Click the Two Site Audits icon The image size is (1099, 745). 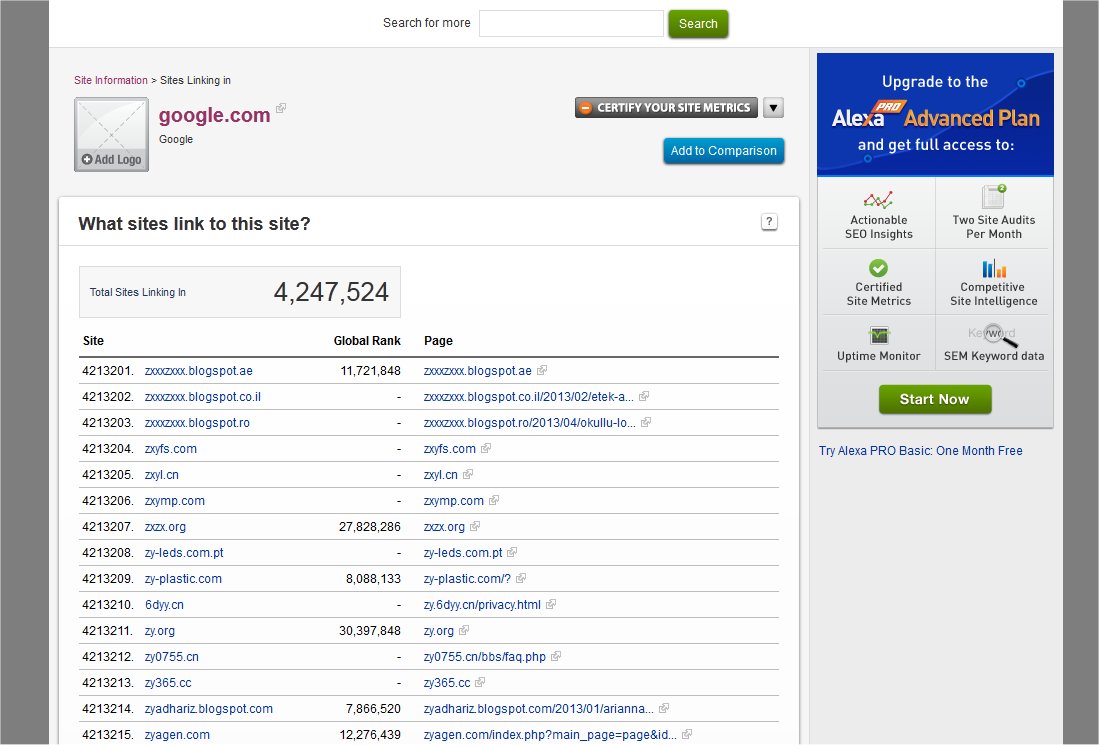point(993,197)
